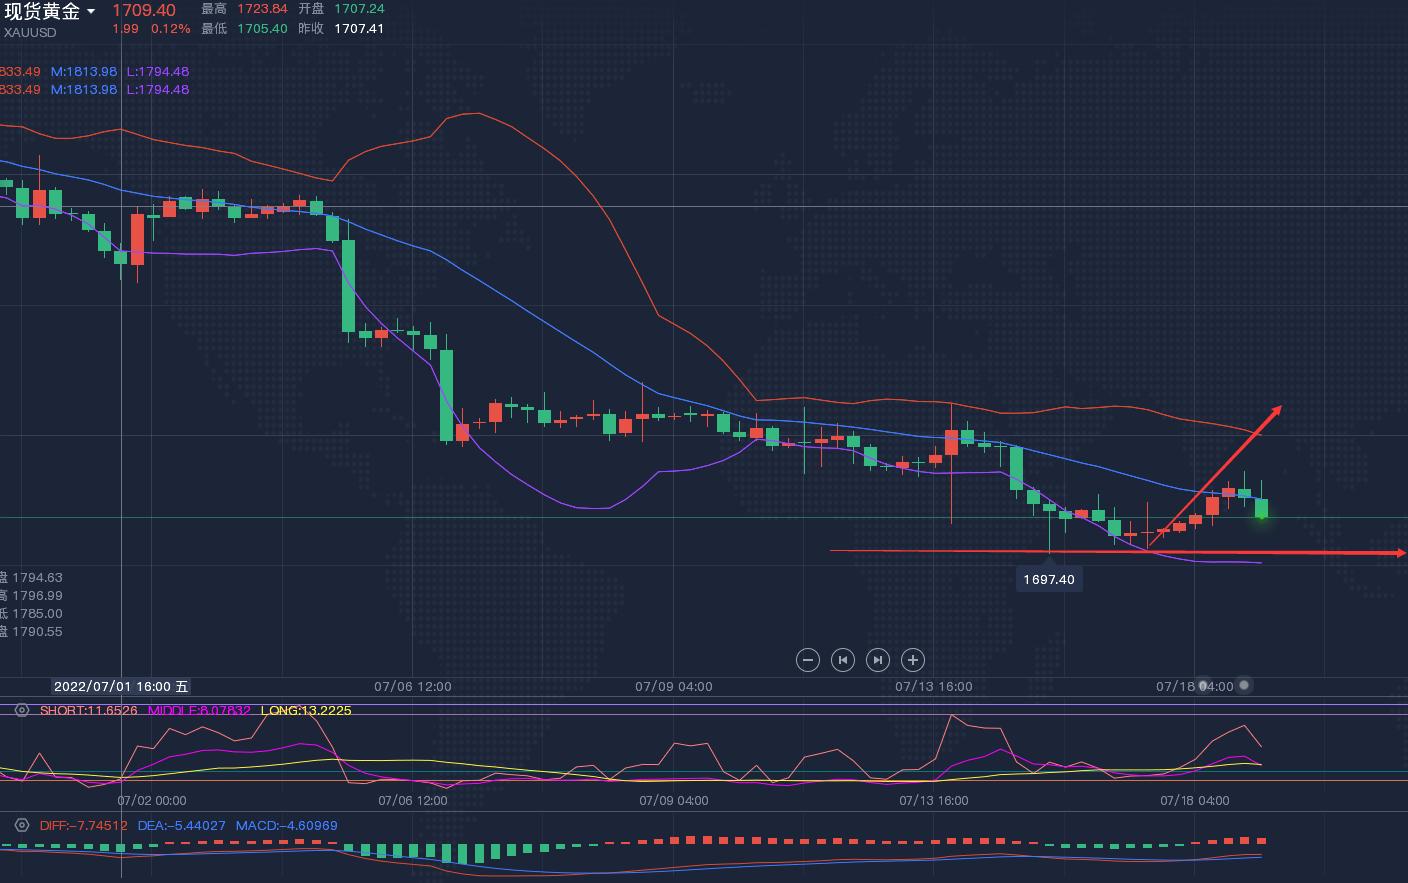This screenshot has width=1408, height=883.
Task: Click the DIFF:-7.74512 legend value
Action: [x=84, y=826]
